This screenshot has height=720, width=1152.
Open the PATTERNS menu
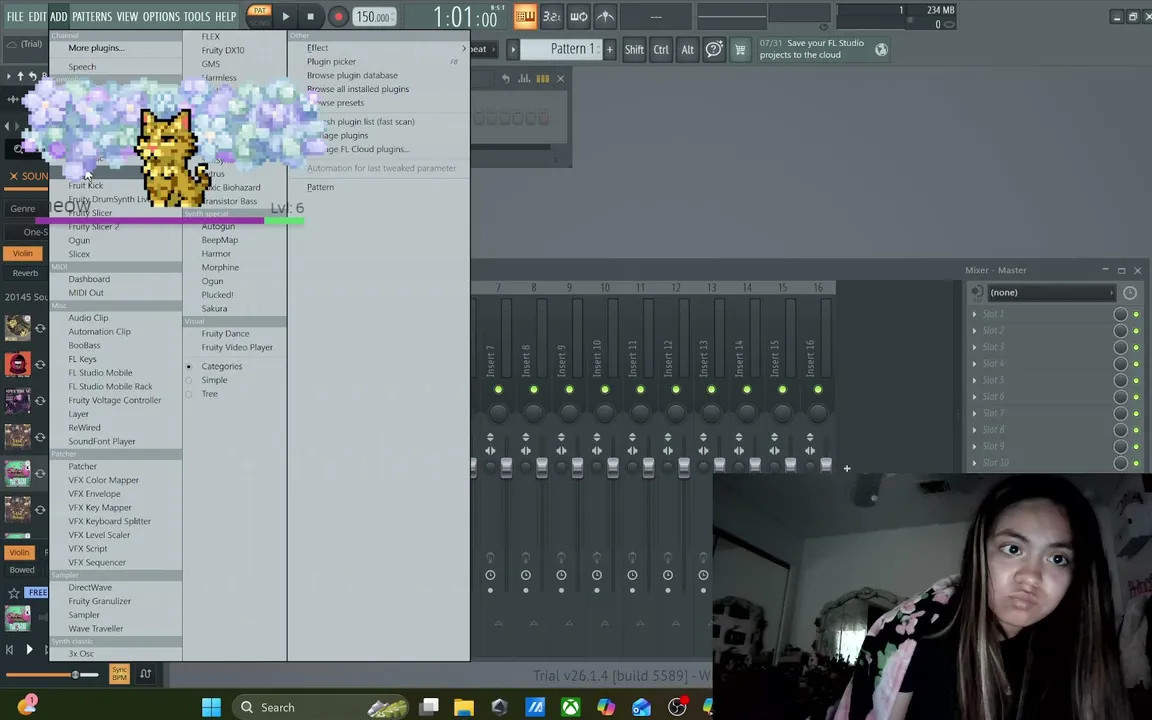[x=92, y=16]
